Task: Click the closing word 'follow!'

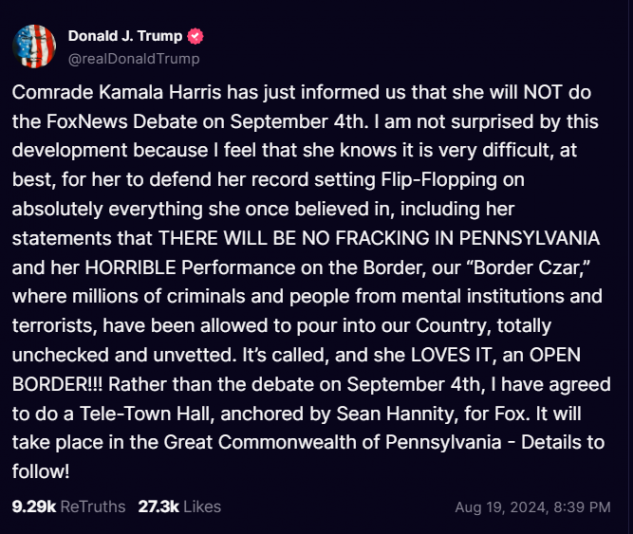Action: (41, 472)
